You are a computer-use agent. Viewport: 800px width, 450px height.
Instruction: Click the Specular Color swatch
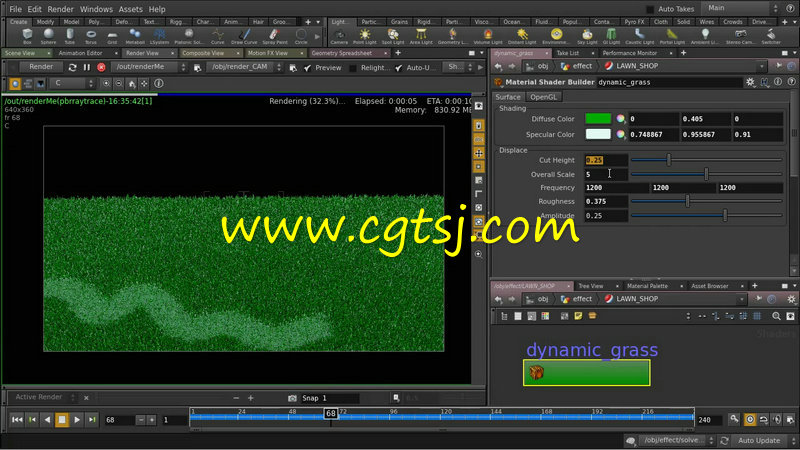click(x=598, y=134)
